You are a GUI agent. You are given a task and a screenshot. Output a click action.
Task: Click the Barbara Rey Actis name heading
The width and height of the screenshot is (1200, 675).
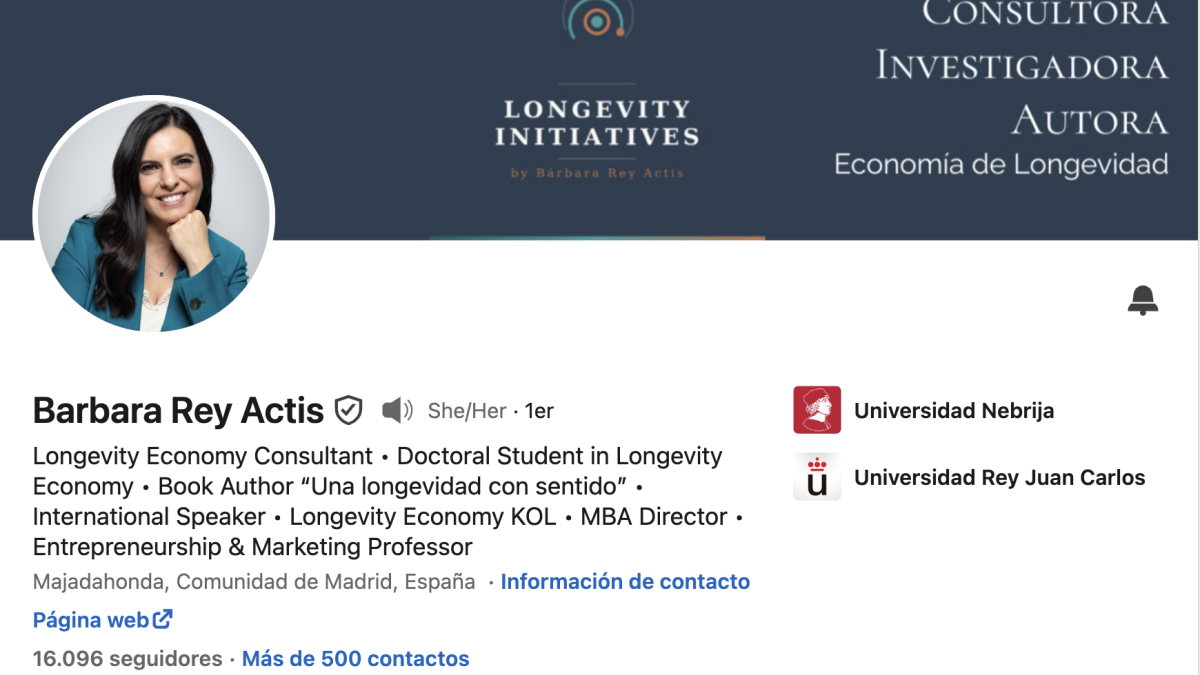[x=179, y=410]
